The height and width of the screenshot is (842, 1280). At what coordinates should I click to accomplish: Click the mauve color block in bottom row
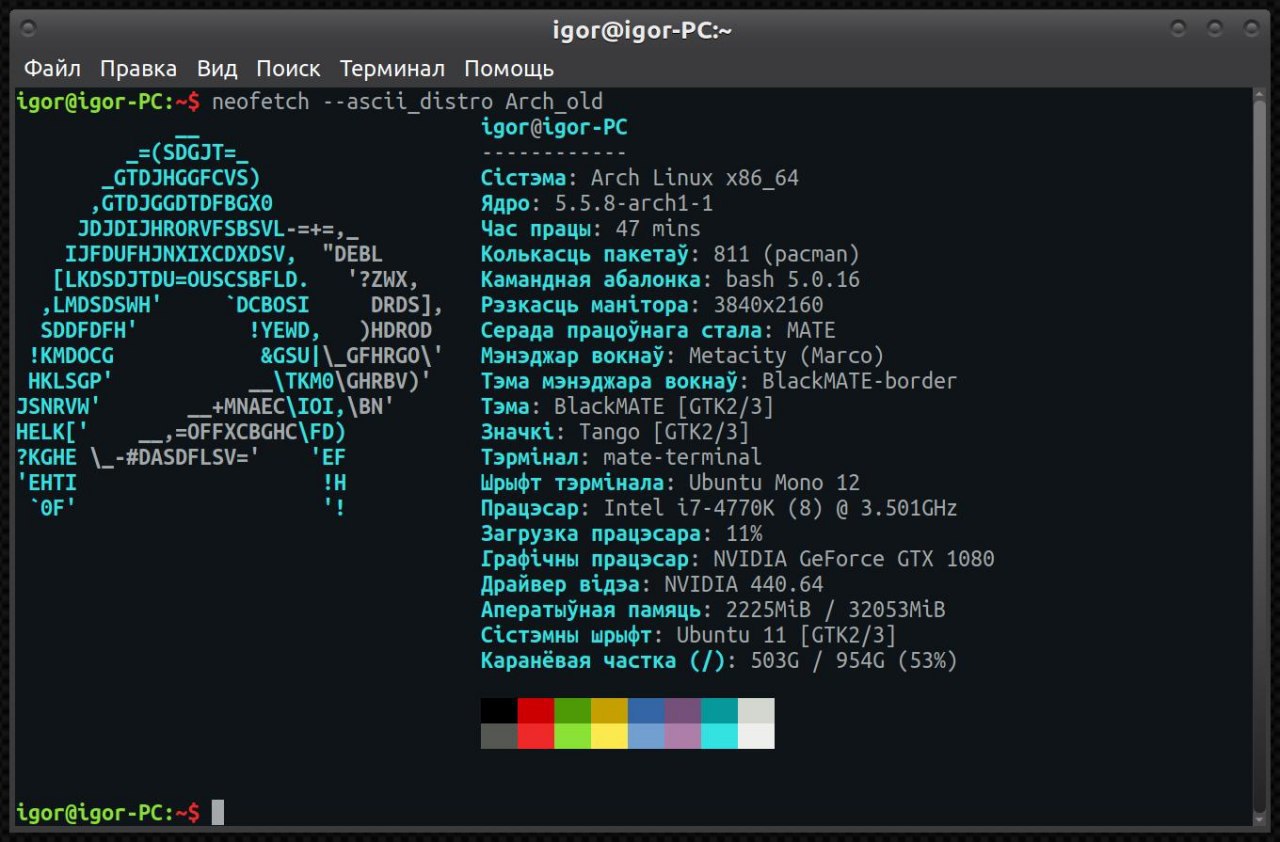pyautogui.click(x=683, y=736)
